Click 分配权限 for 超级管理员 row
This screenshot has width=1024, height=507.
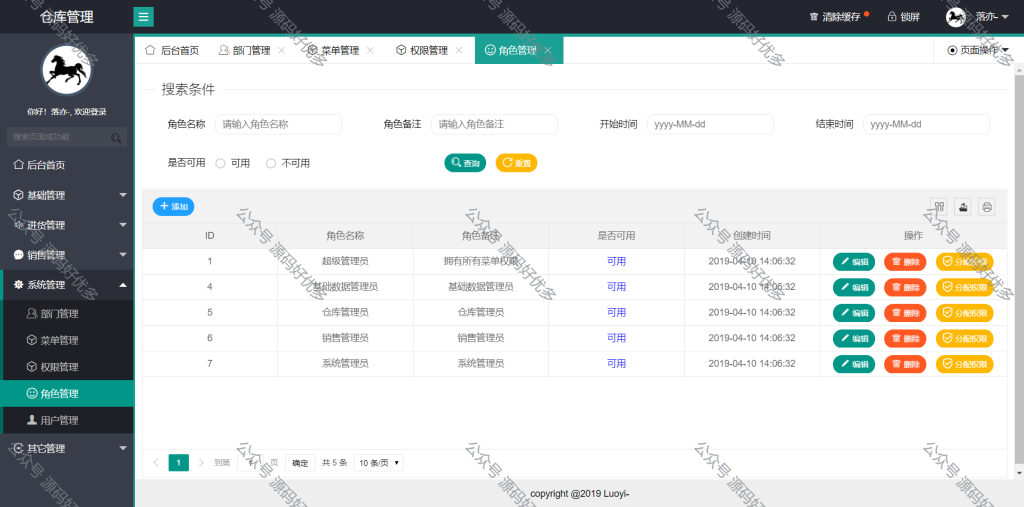pos(965,261)
